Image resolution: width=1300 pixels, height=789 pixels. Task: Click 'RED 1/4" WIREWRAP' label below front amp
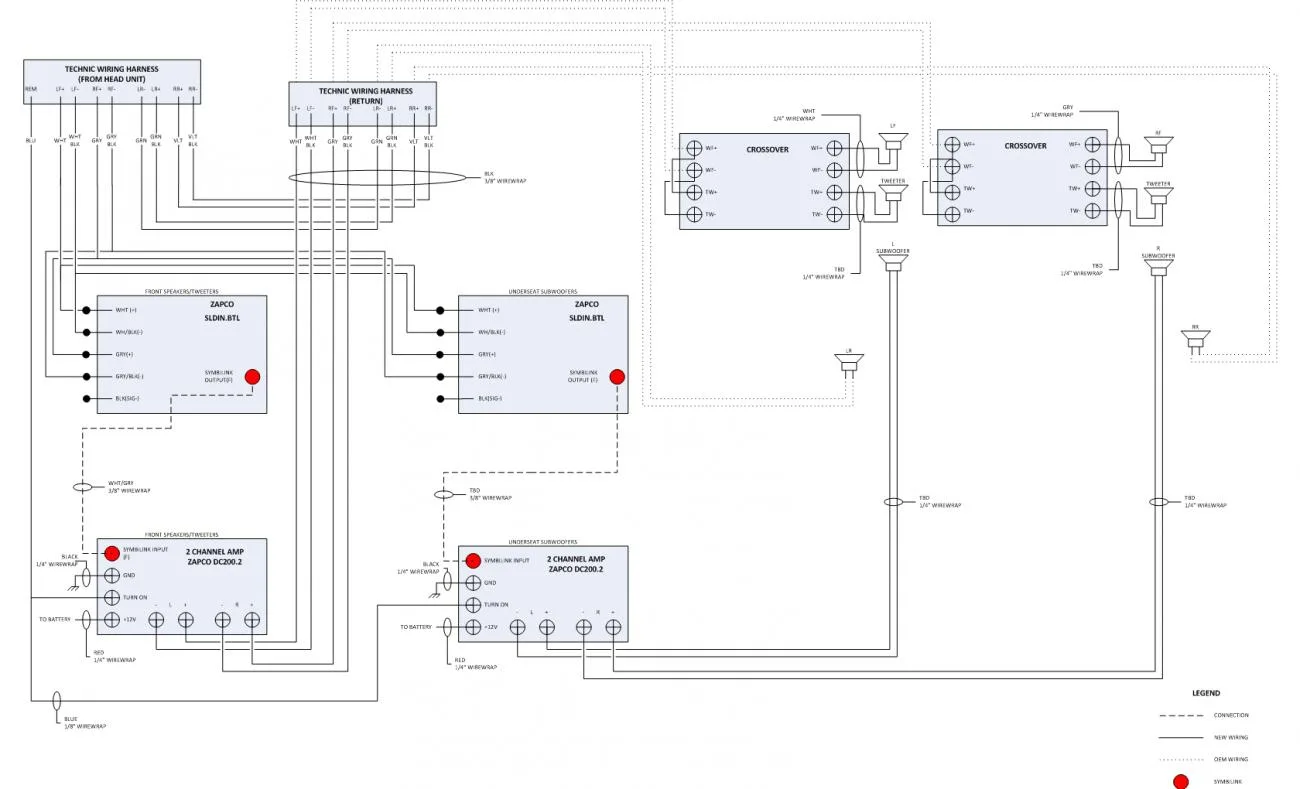coord(114,656)
